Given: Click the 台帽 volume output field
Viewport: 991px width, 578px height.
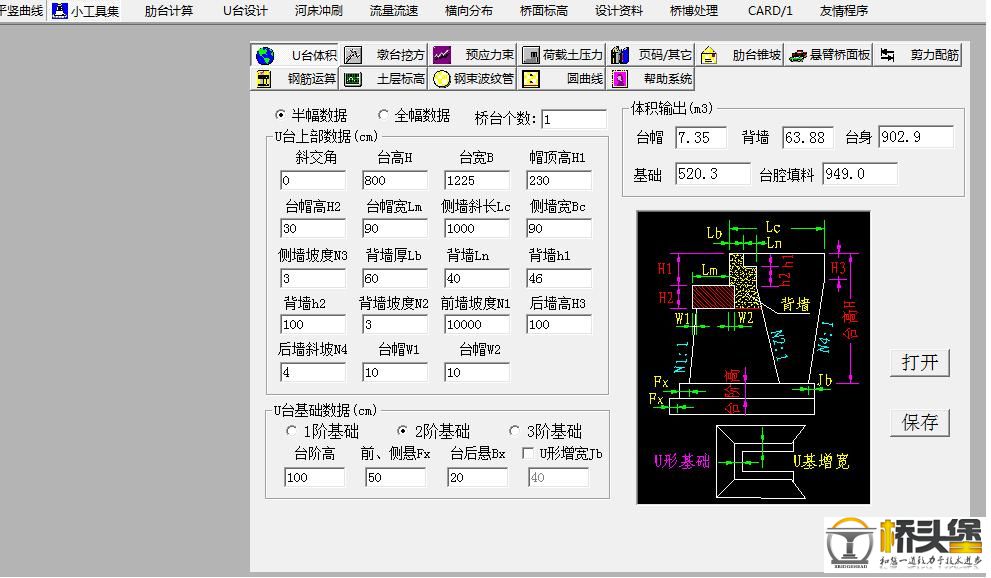Looking at the screenshot, I should point(700,137).
